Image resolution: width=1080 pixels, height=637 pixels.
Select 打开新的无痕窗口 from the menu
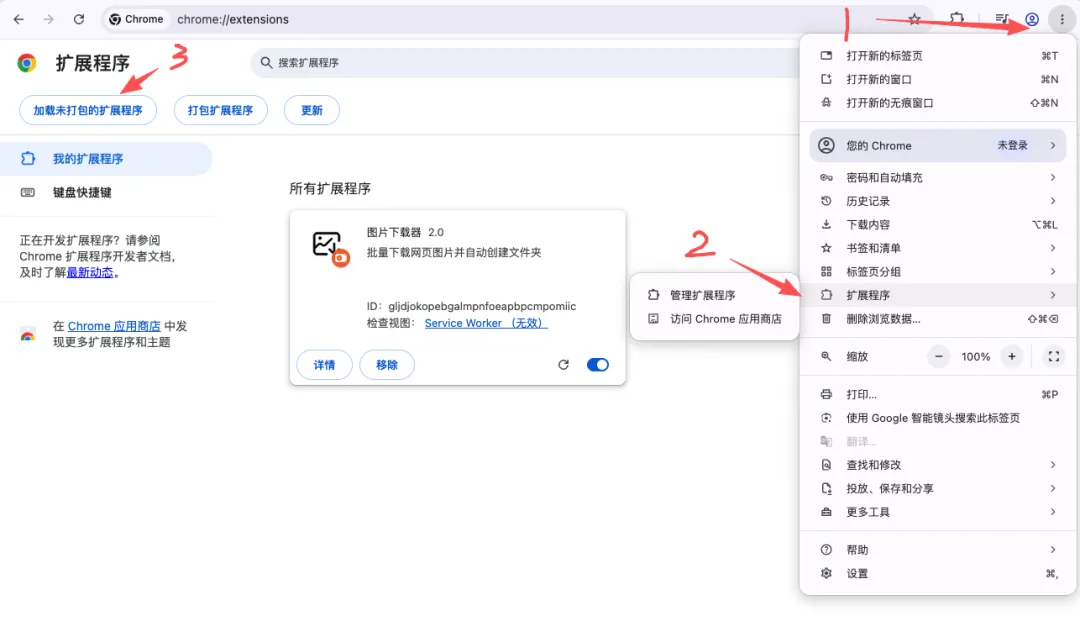coord(938,103)
